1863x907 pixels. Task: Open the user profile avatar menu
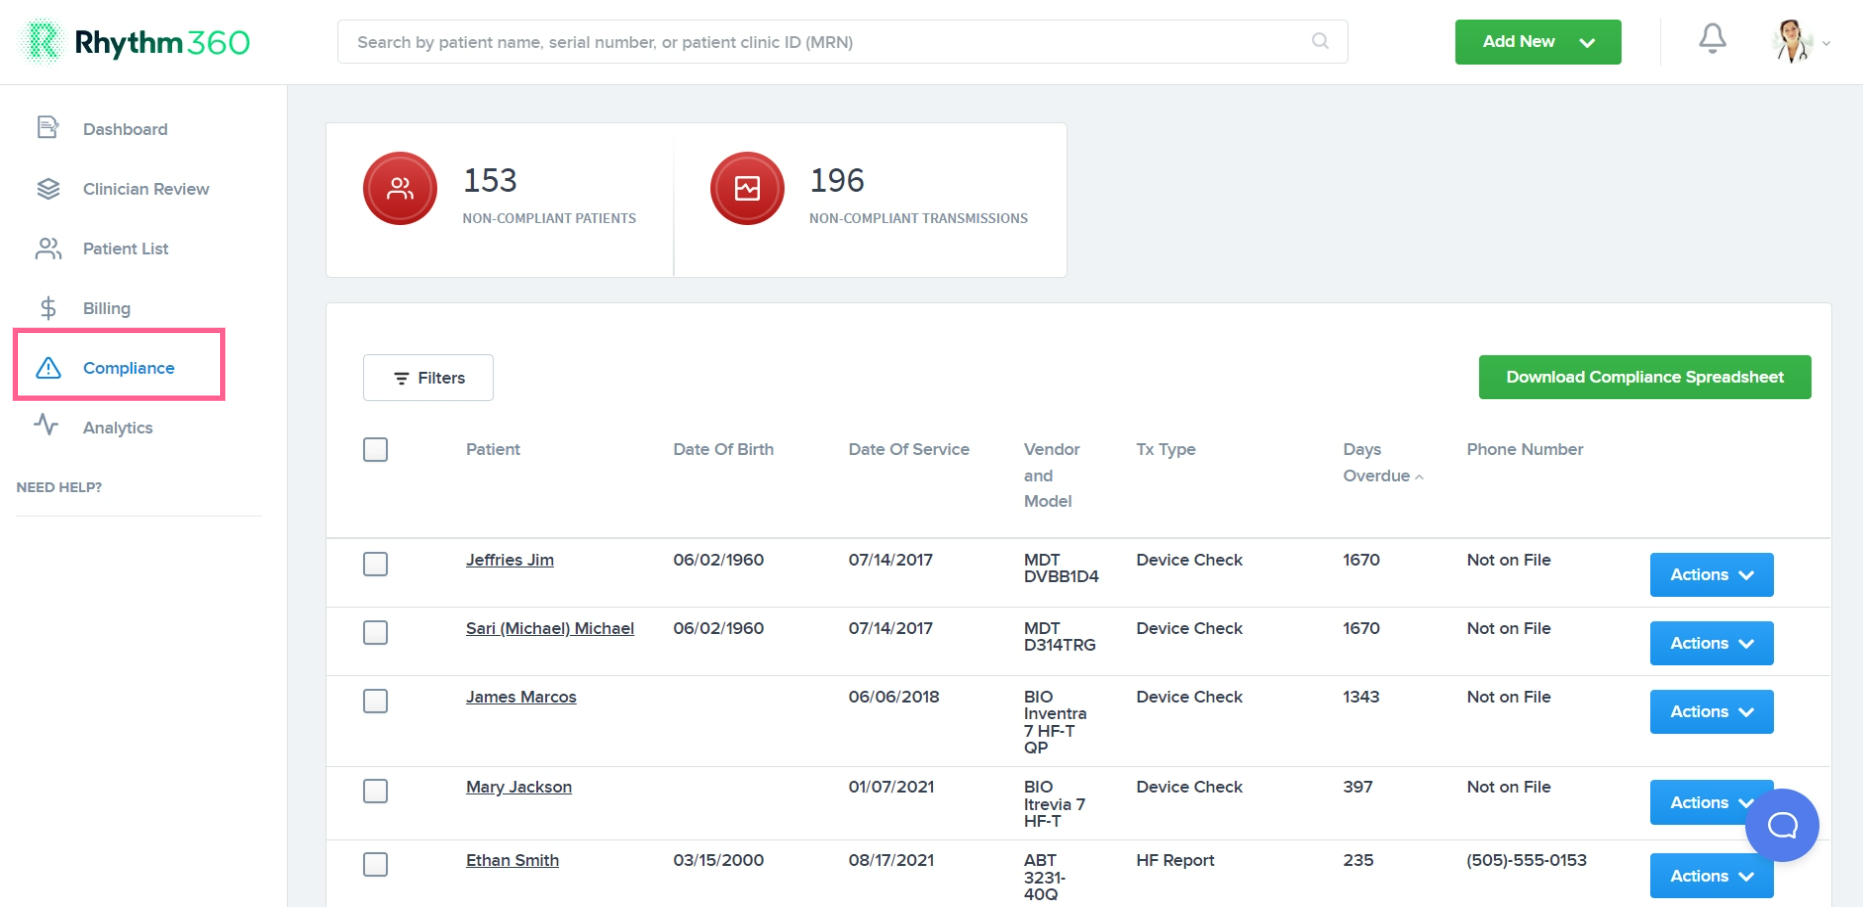click(x=1795, y=42)
